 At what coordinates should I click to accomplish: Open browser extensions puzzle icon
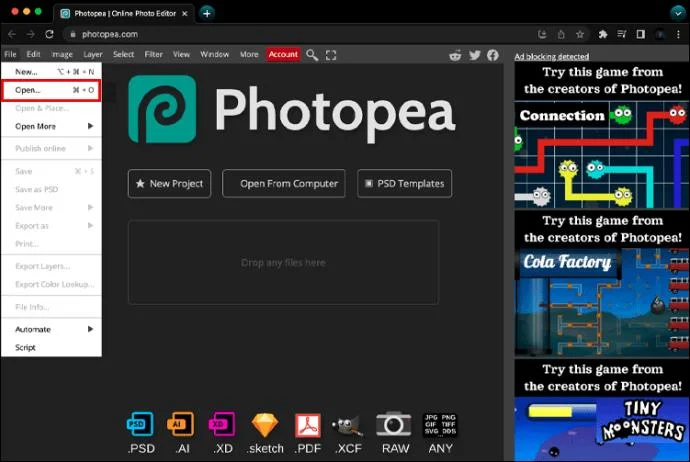[x=603, y=34]
